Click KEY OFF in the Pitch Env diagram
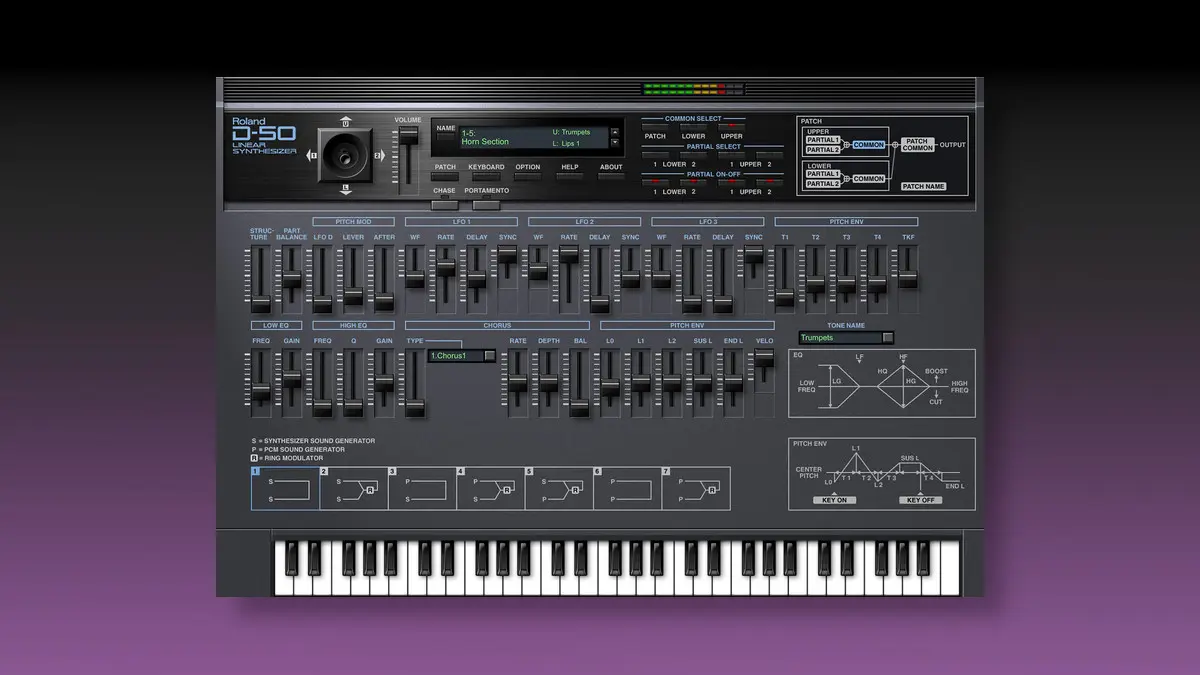Image resolution: width=1200 pixels, height=675 pixels. (920, 499)
